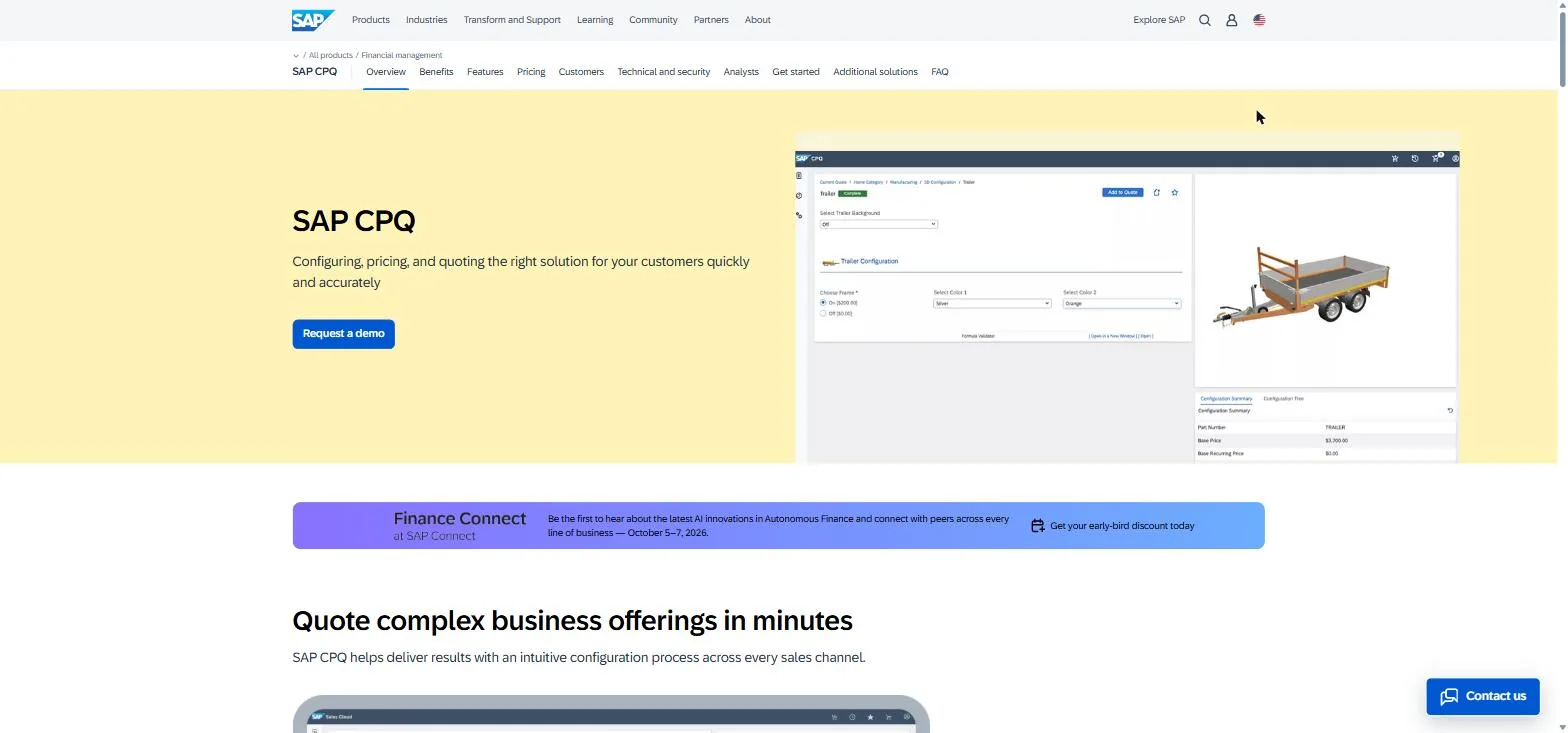Open the site search magnifier icon
The width and height of the screenshot is (1568, 733).
1205,20
